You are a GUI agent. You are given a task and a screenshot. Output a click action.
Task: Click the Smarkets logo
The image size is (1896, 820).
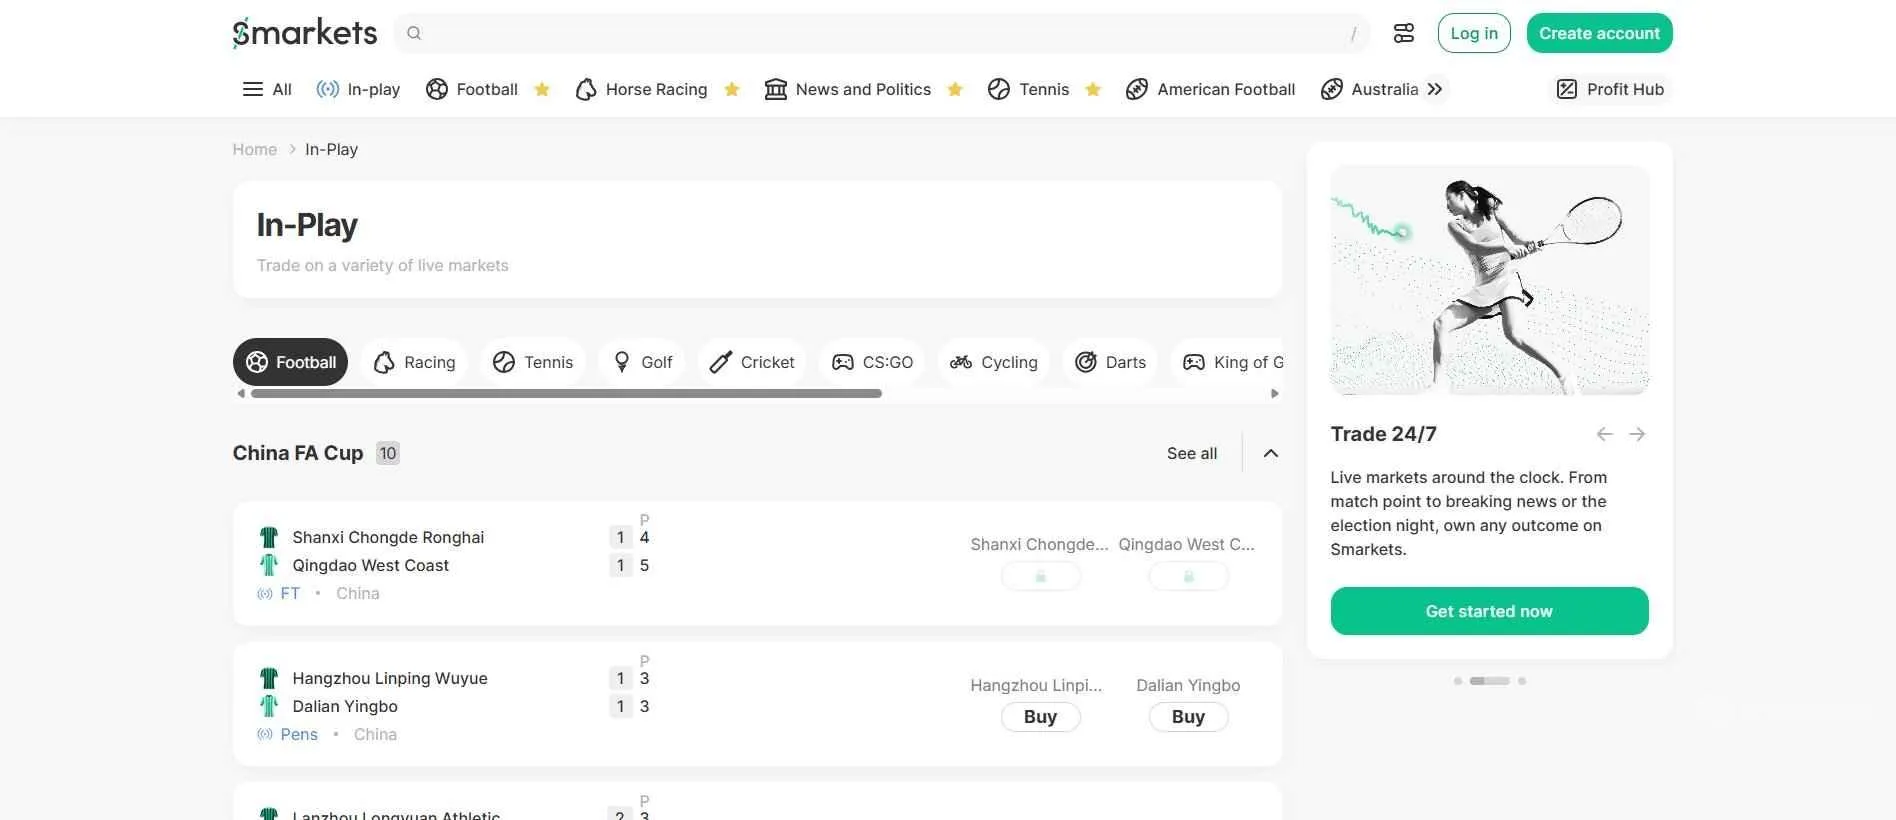(305, 33)
